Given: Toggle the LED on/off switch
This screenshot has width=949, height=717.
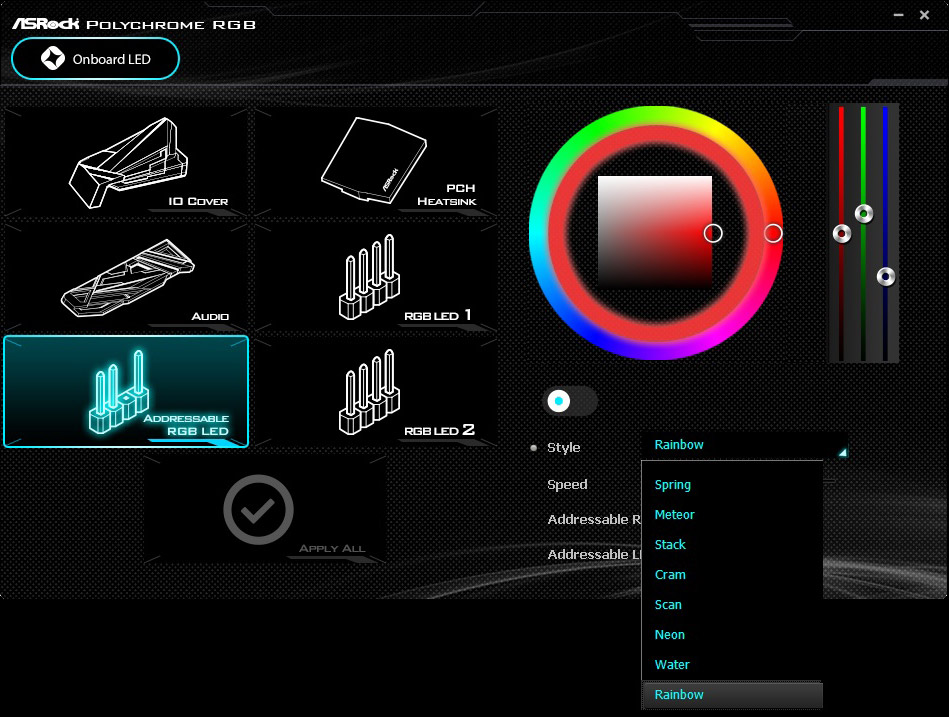Looking at the screenshot, I should coord(571,401).
